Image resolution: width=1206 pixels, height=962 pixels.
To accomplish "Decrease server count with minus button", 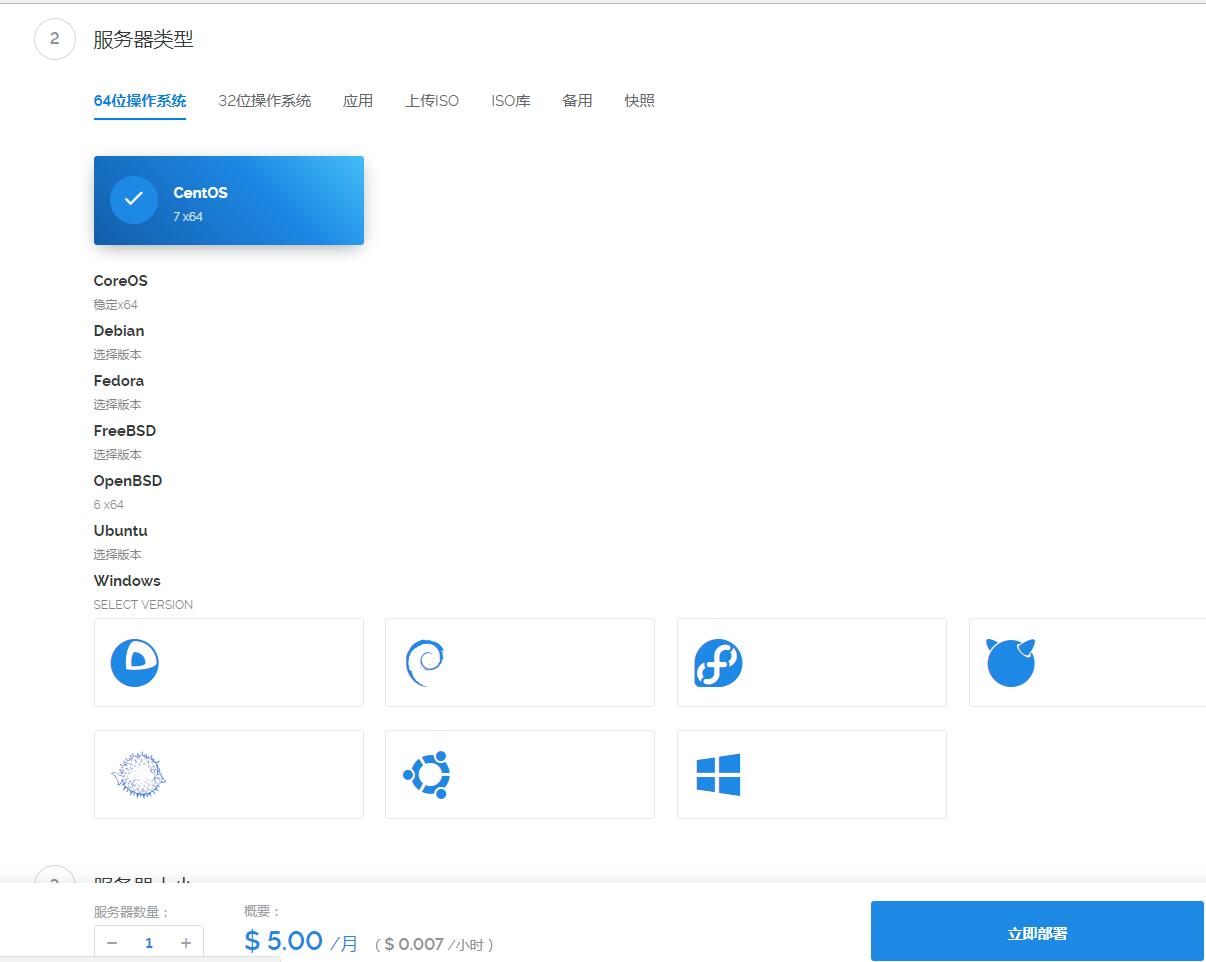I will pos(112,943).
